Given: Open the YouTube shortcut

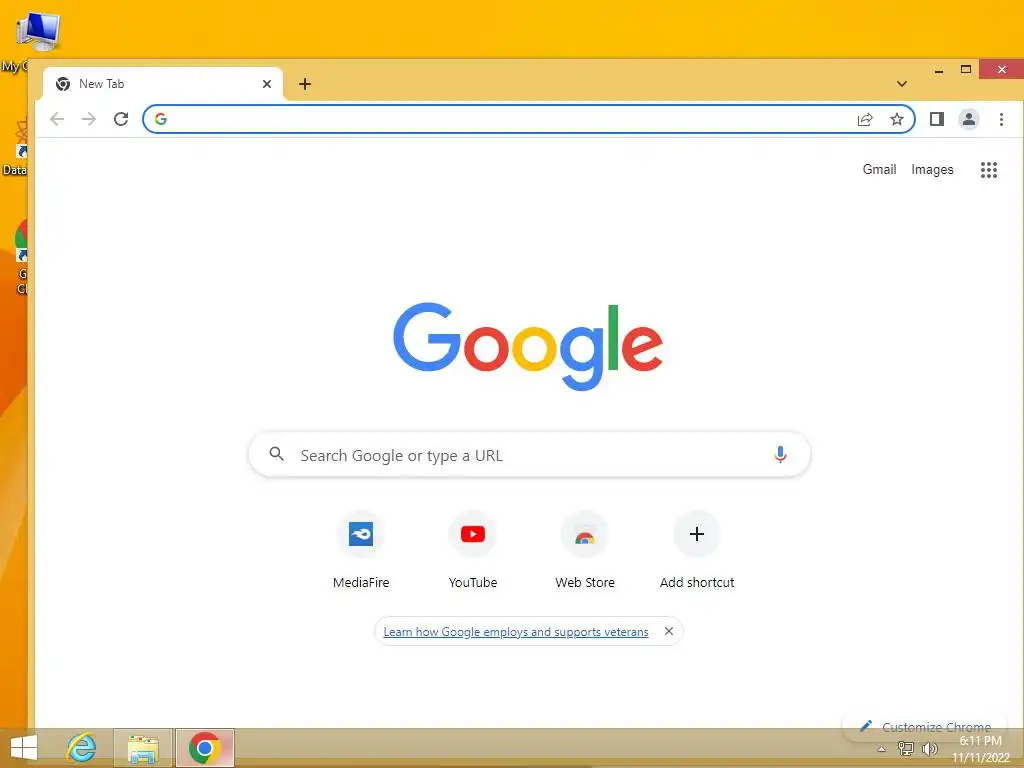Looking at the screenshot, I should click(473, 551).
